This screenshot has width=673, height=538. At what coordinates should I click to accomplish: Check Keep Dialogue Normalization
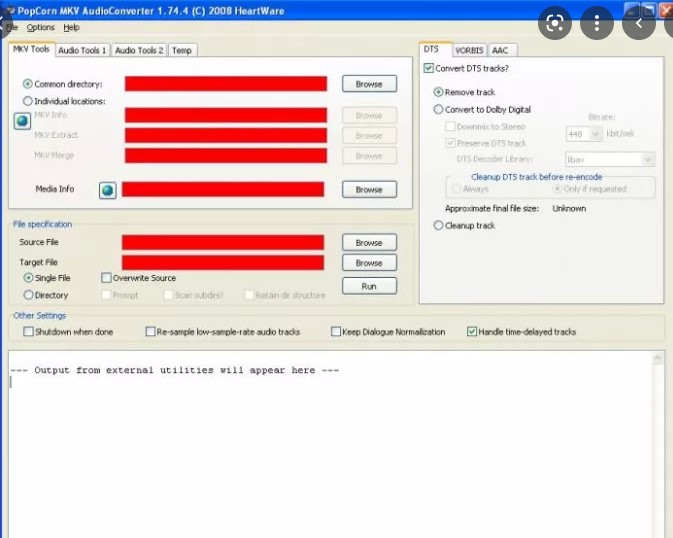[336, 331]
